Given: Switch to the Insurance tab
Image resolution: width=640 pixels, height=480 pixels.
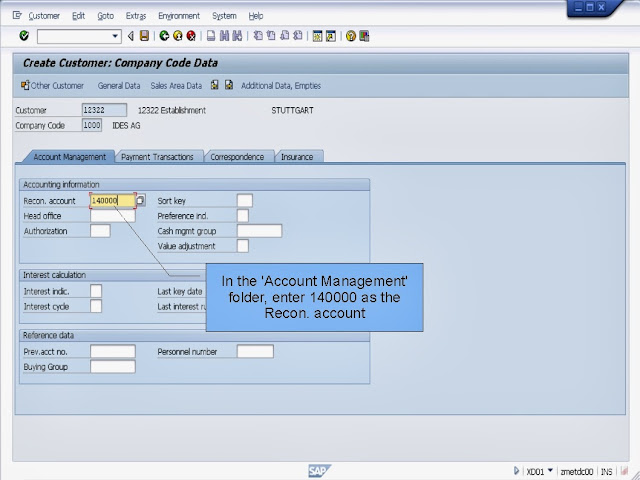Looking at the screenshot, I should [297, 157].
